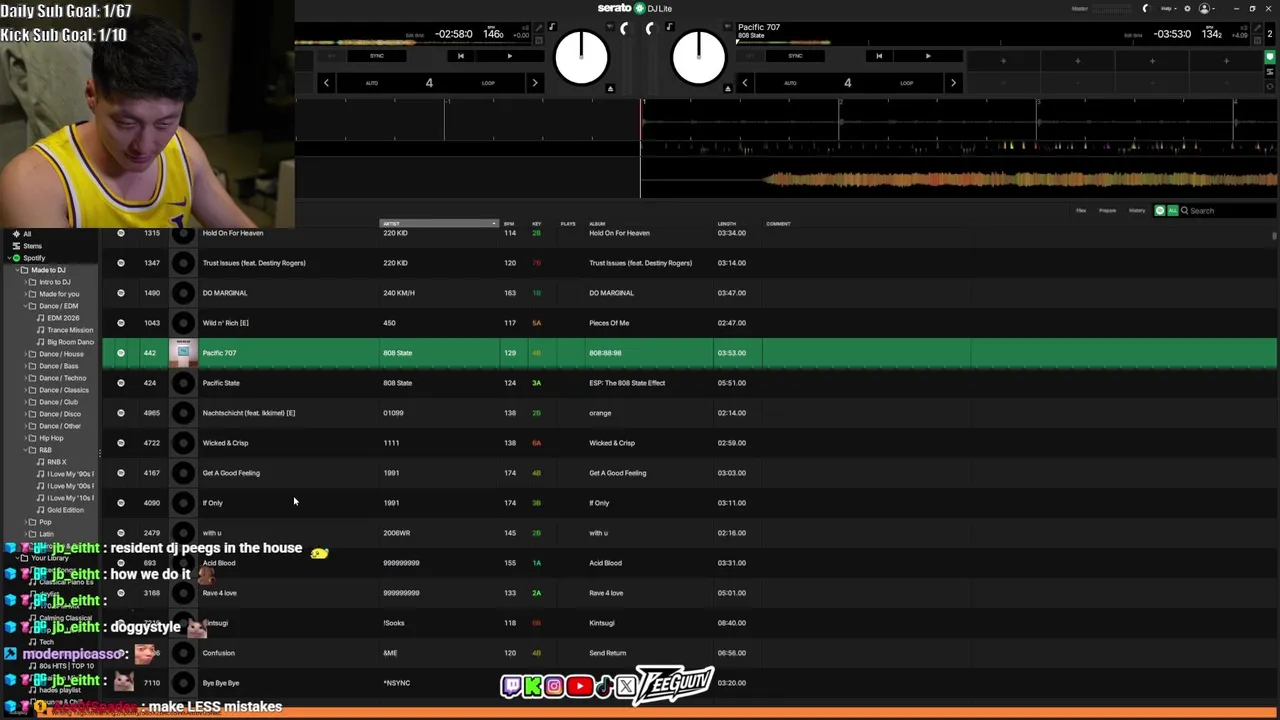Screen dimensions: 1280x720
Task: Increase right deck loop size arrow
Action: click(953, 83)
